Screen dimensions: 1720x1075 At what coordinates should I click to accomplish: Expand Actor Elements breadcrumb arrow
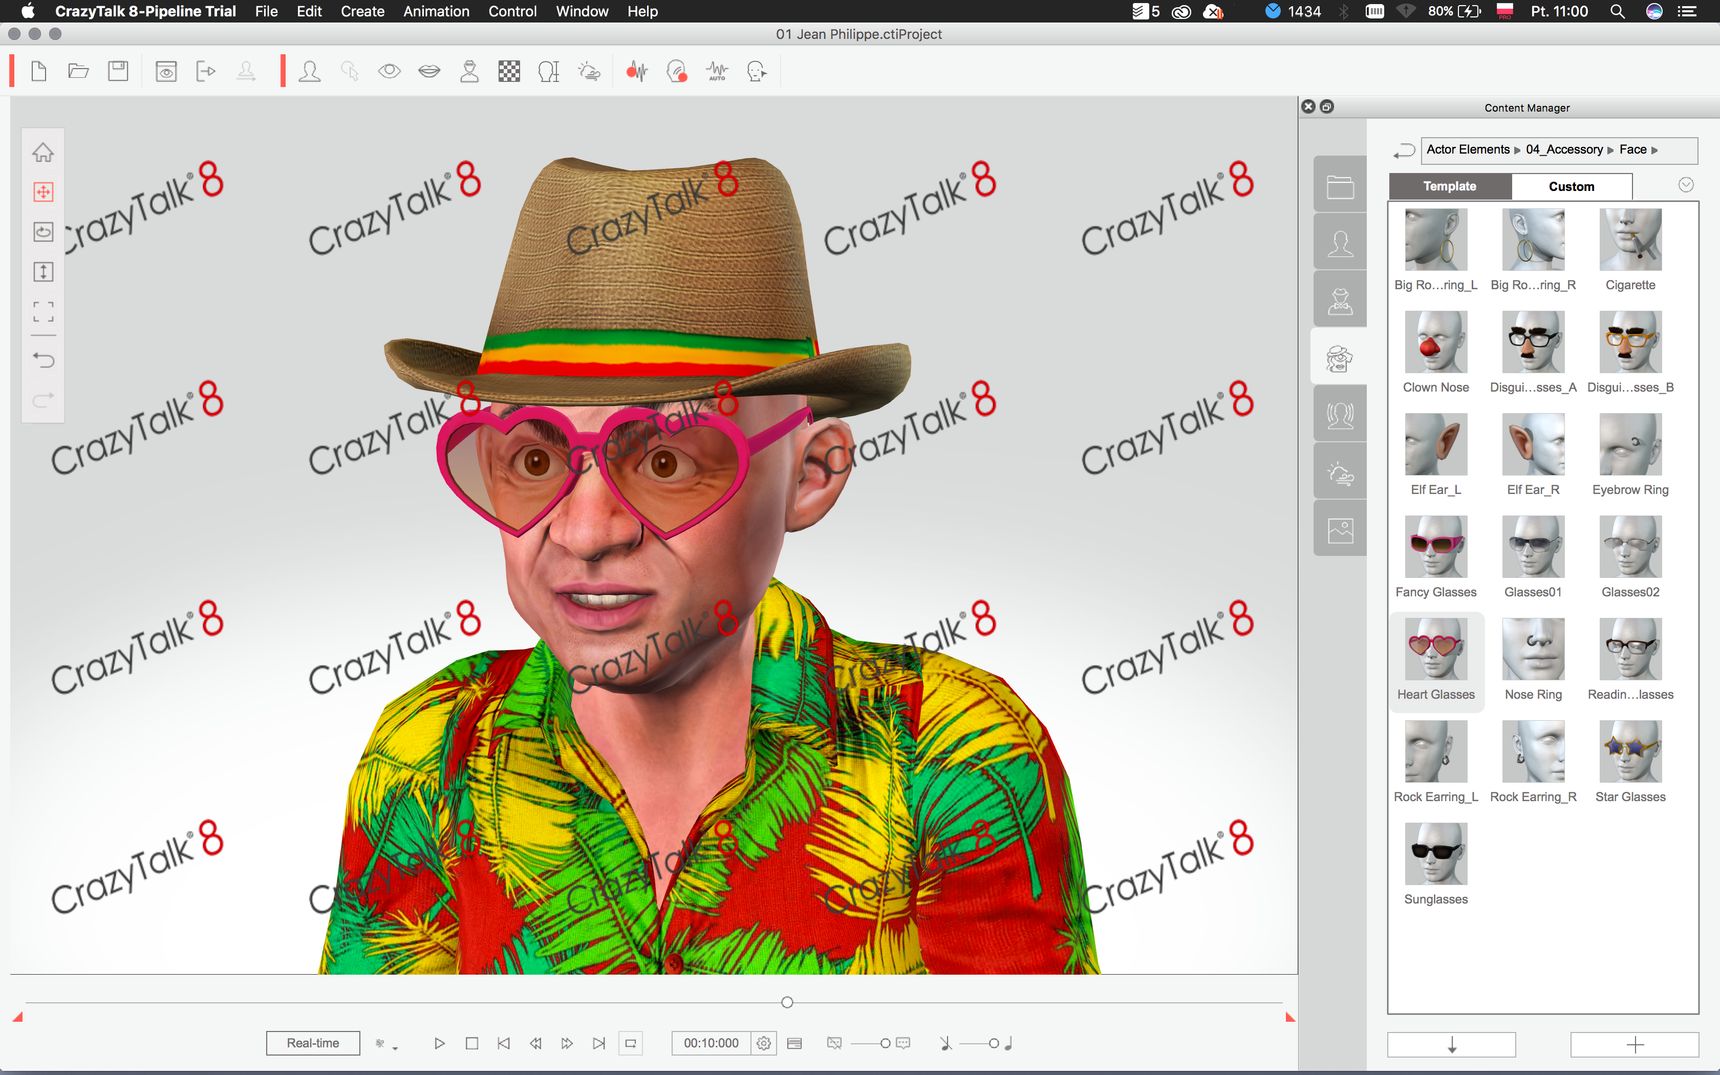[1517, 150]
